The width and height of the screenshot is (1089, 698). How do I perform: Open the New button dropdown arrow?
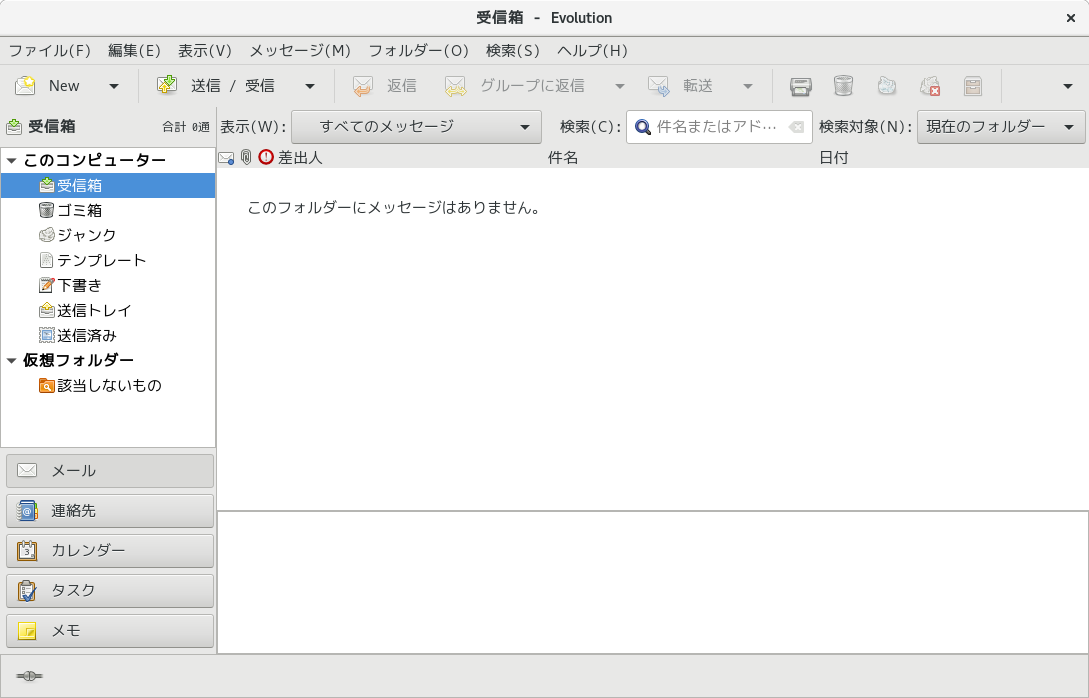point(114,86)
